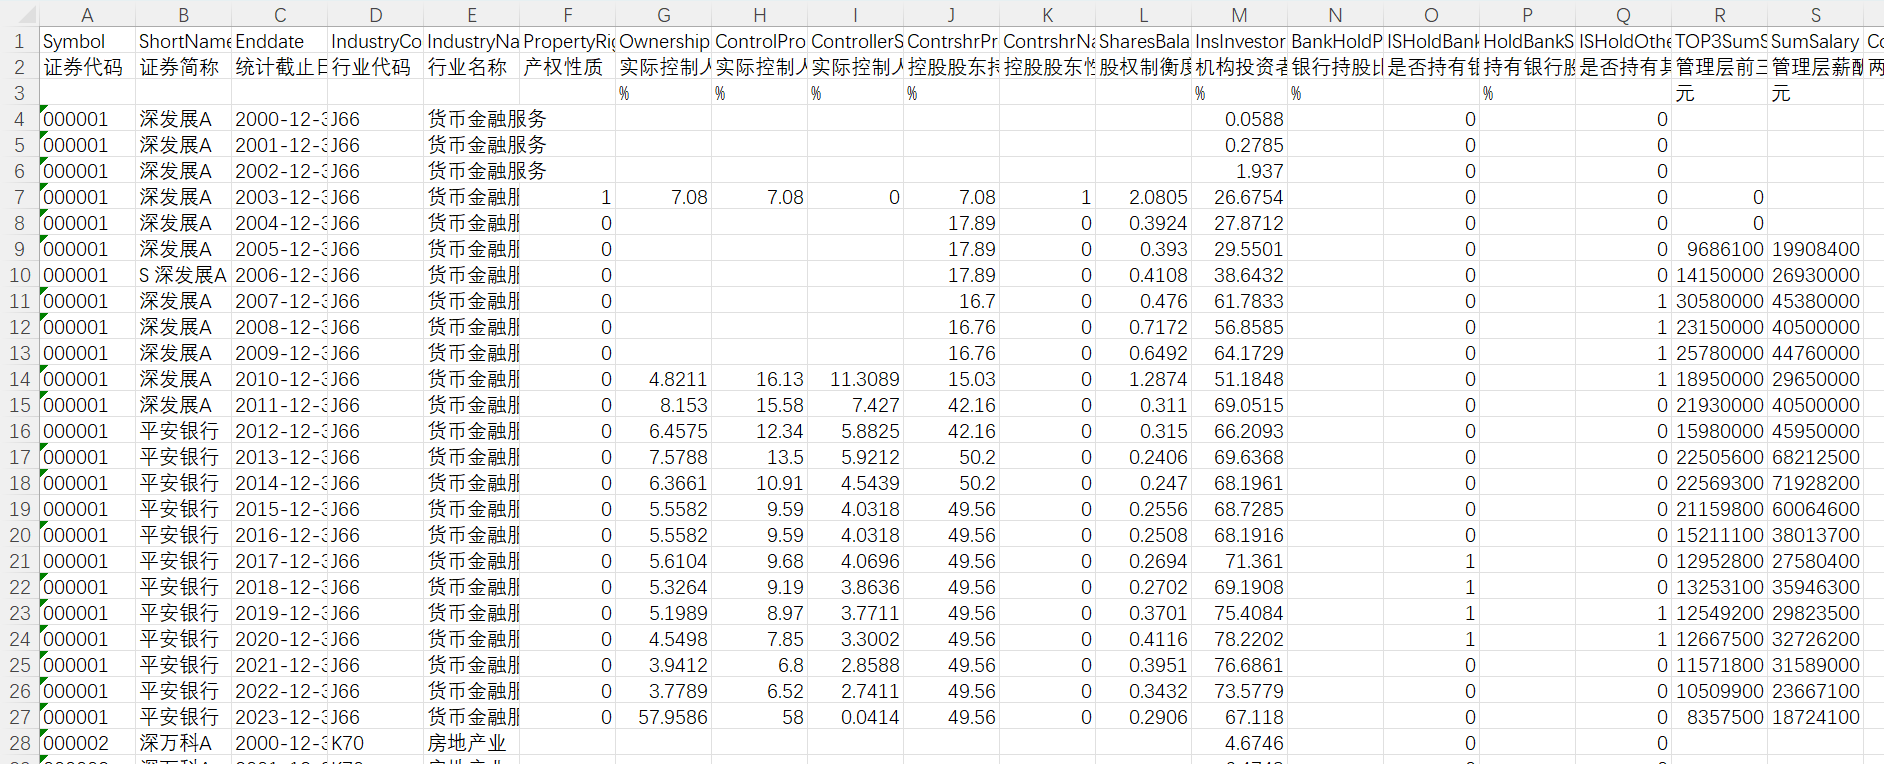Click the Enddate header cell
This screenshot has width=1884, height=764.
click(x=279, y=41)
